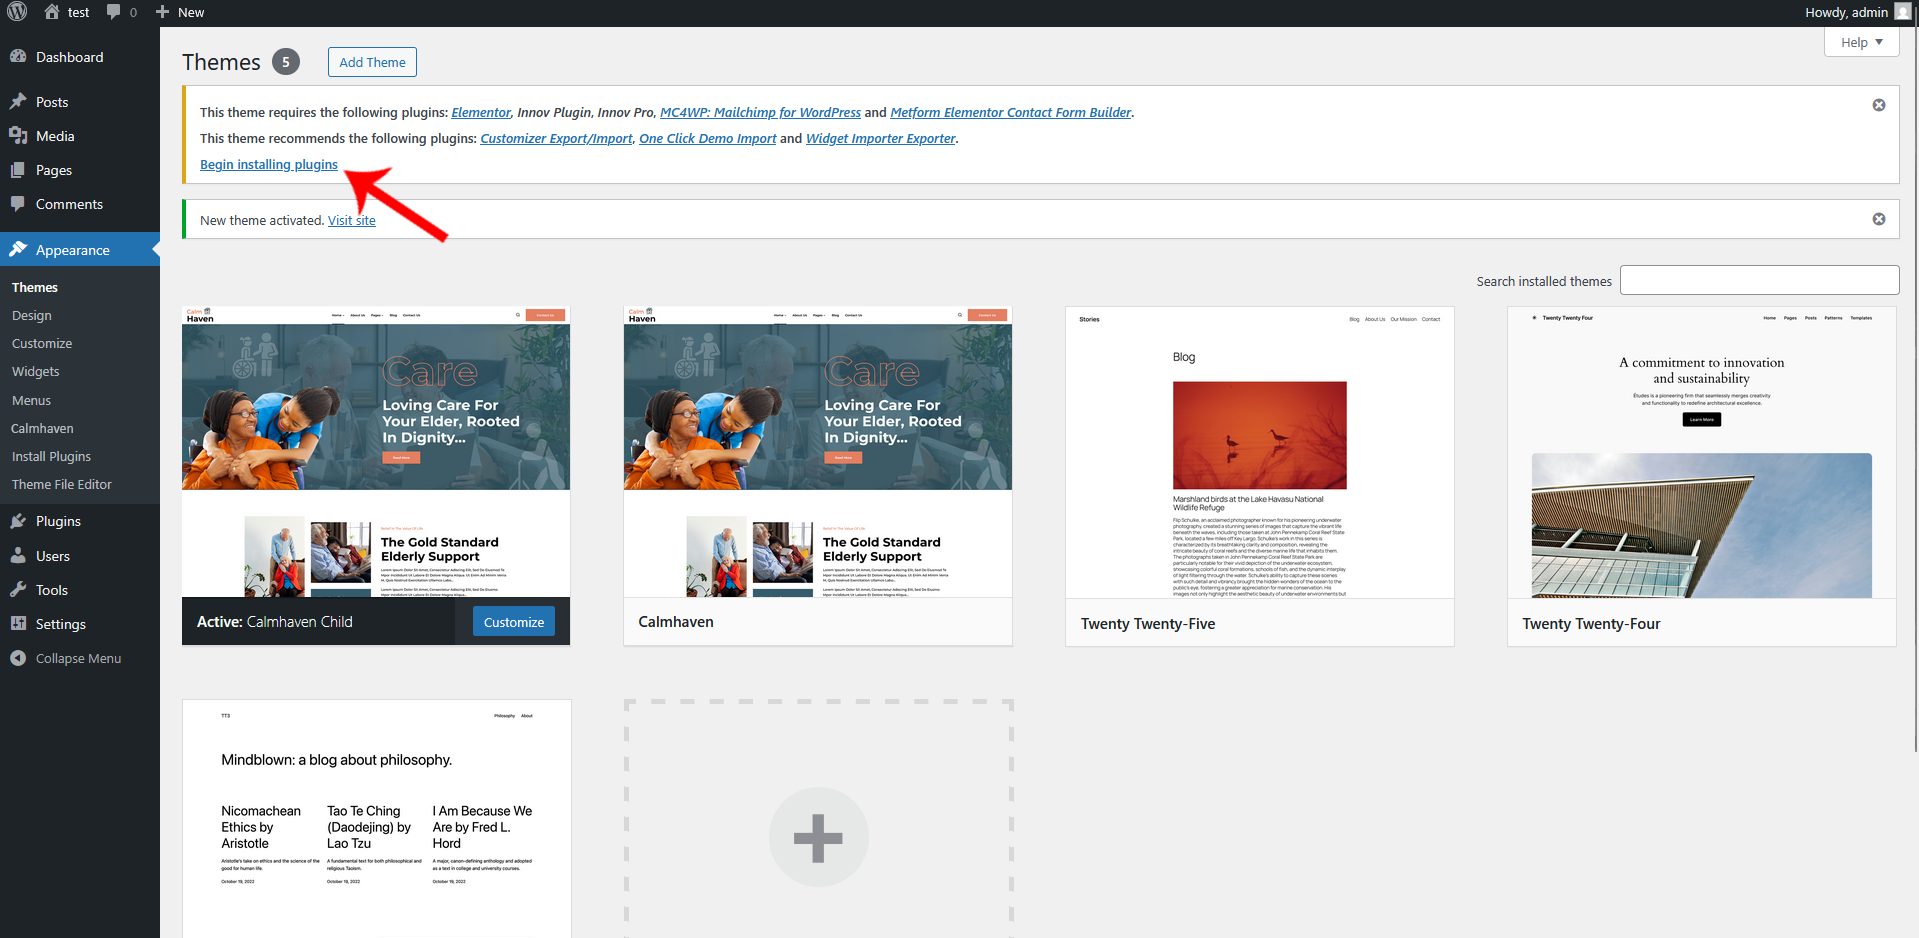The width and height of the screenshot is (1919, 938).
Task: Click the Users person icon
Action: pyautogui.click(x=18, y=556)
